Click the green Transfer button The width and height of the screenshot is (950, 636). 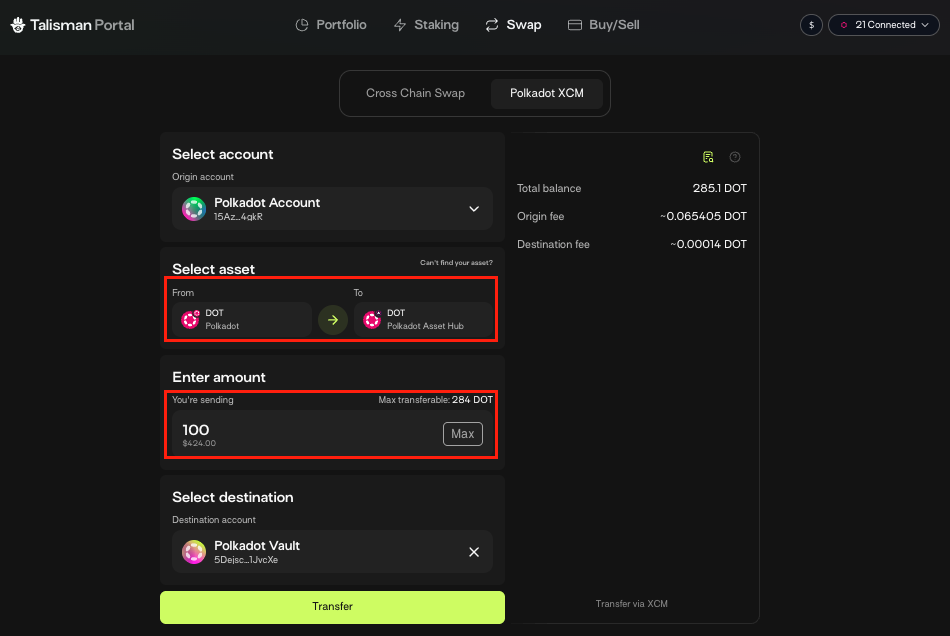pyautogui.click(x=332, y=607)
